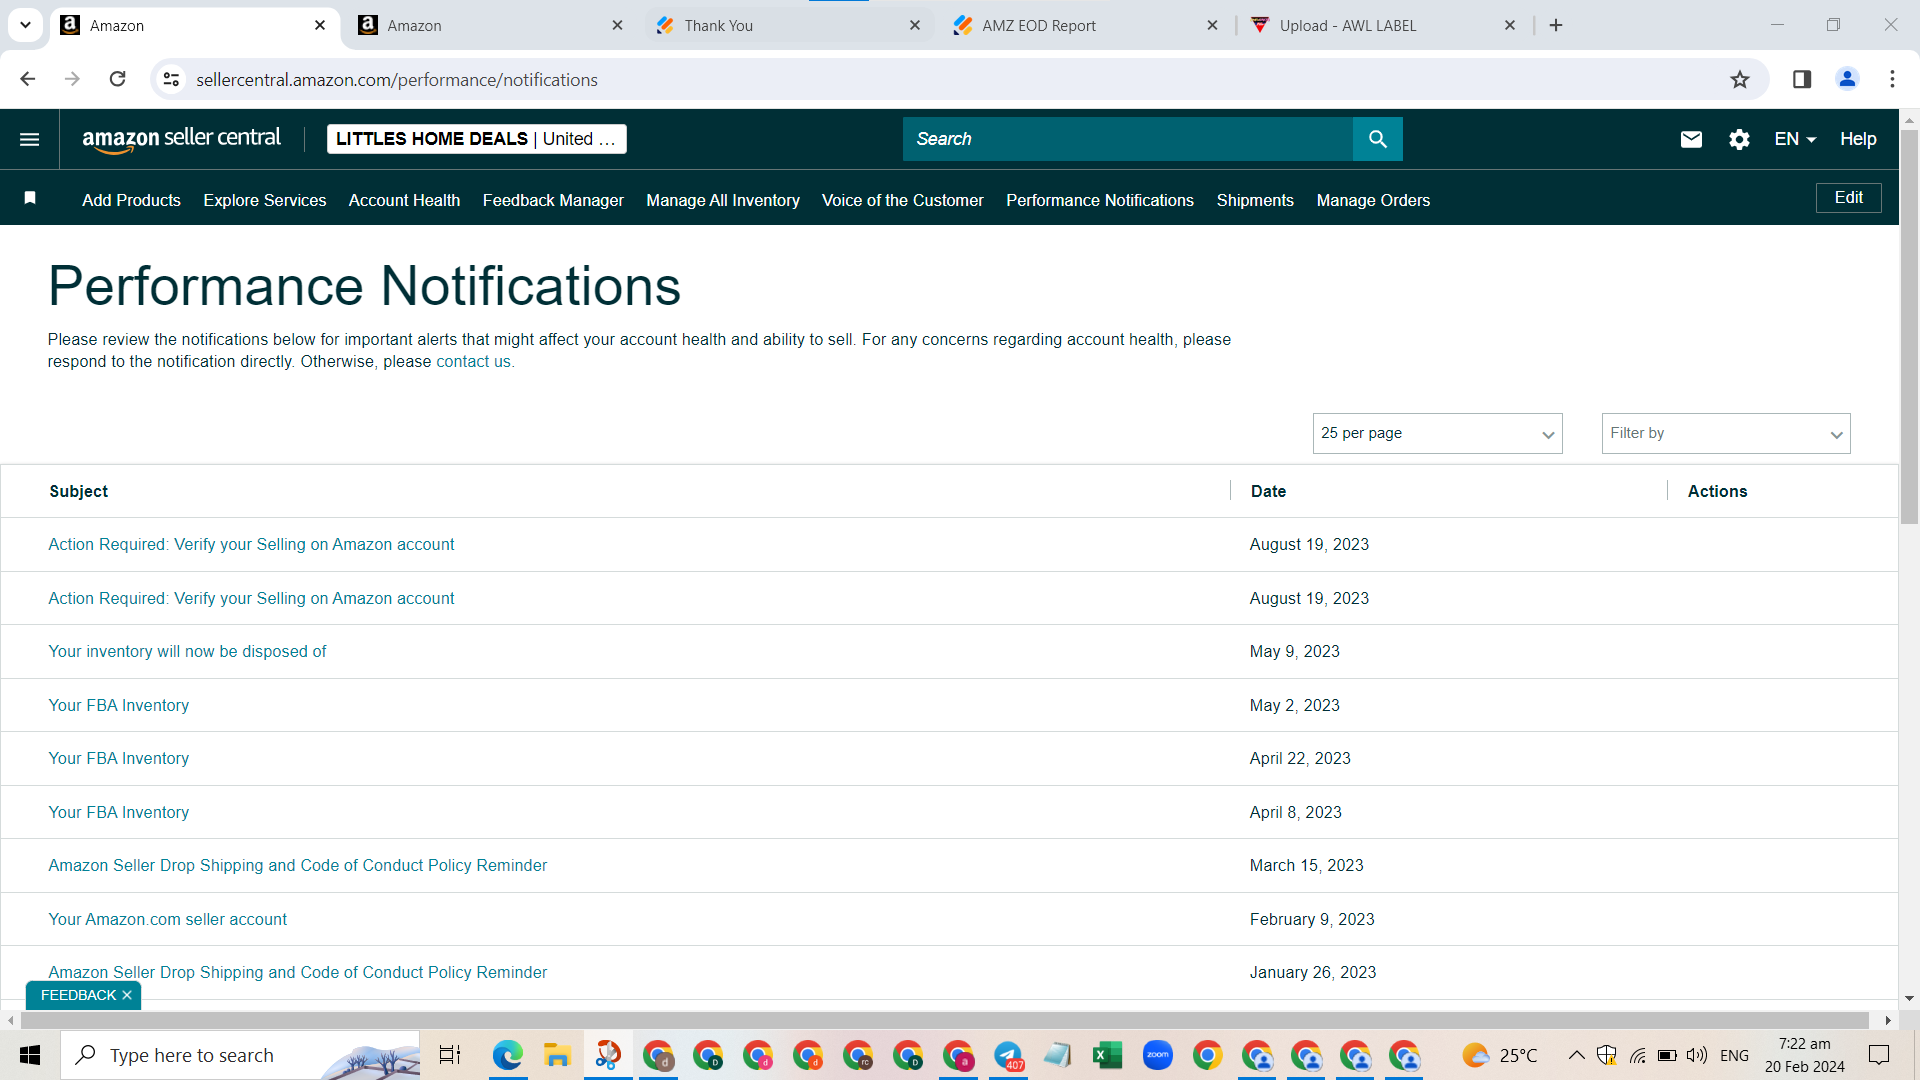Open the Windows Start menu
This screenshot has height=1080, width=1920.
point(30,1056)
